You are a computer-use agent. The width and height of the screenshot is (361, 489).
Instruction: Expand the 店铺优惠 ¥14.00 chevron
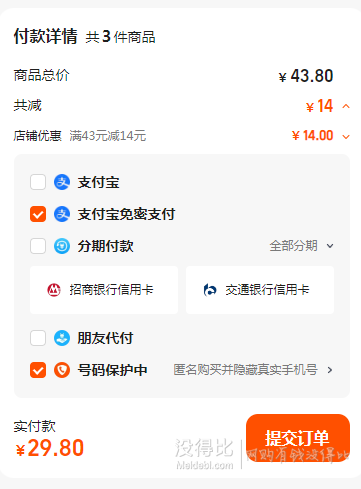(346, 136)
